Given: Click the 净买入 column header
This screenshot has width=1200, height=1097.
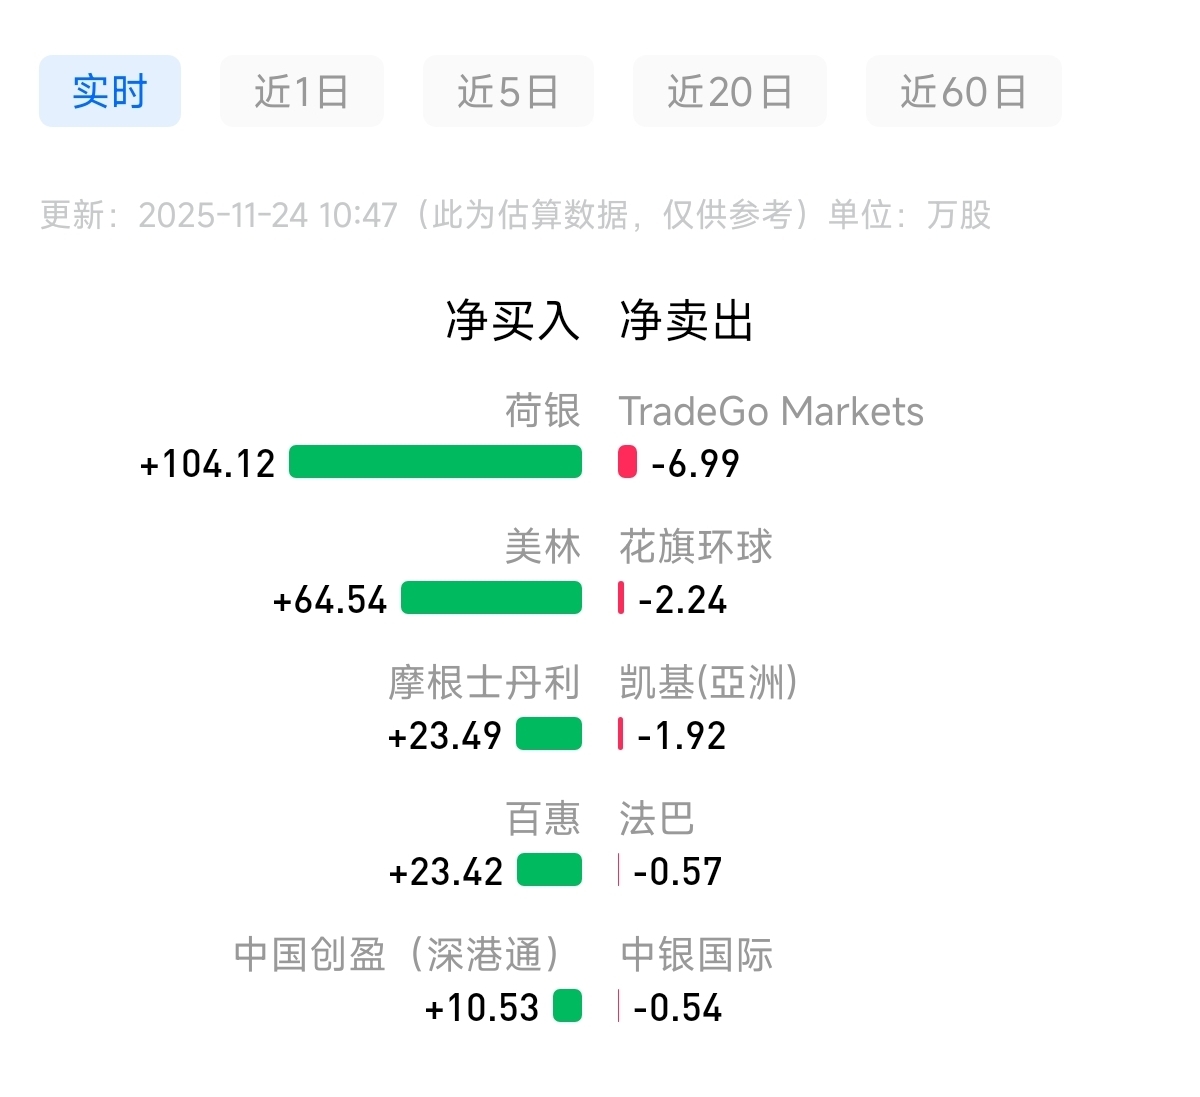Looking at the screenshot, I should point(512,321).
